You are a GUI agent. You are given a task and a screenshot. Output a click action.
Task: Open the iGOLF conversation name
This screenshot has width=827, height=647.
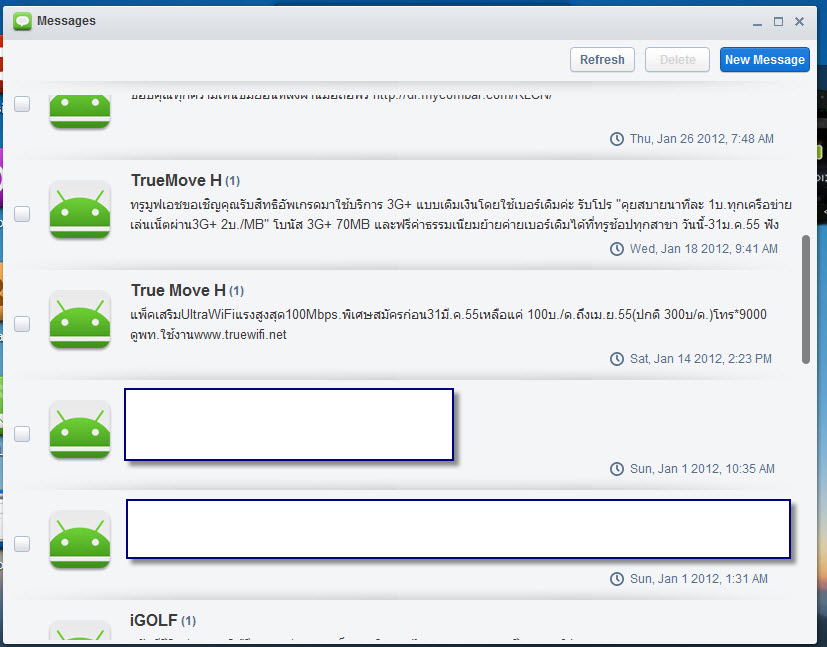(x=153, y=620)
